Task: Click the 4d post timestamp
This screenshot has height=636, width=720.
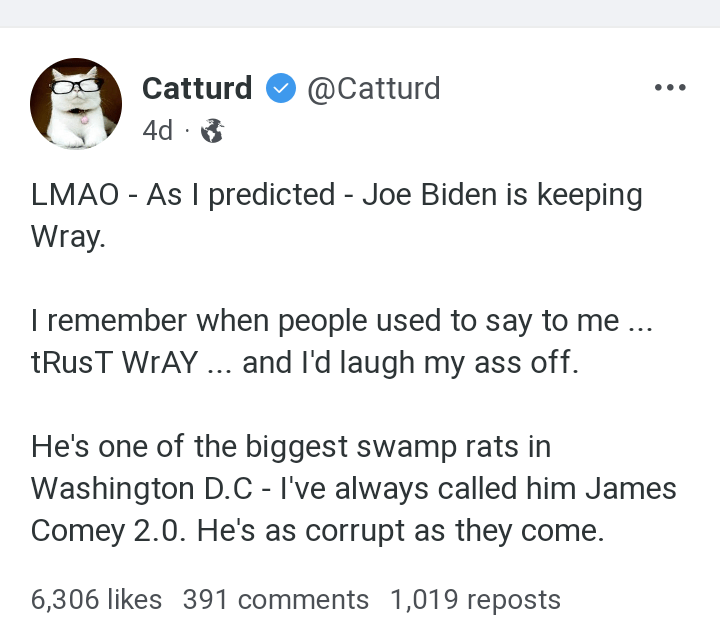Action: [x=157, y=131]
